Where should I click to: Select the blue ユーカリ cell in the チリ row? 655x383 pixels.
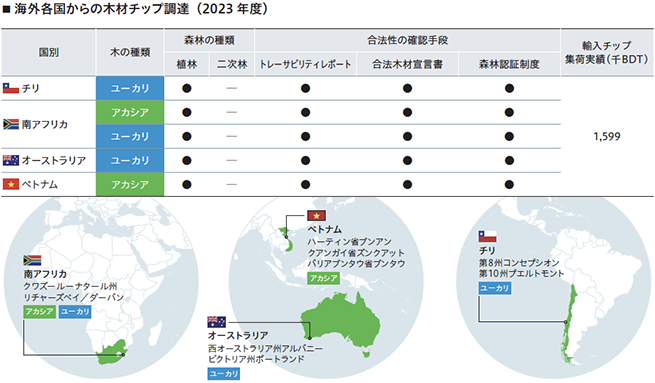130,88
